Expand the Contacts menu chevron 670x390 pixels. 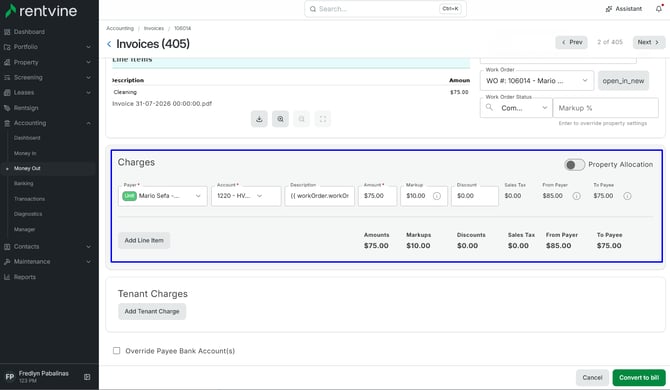[x=88, y=246]
